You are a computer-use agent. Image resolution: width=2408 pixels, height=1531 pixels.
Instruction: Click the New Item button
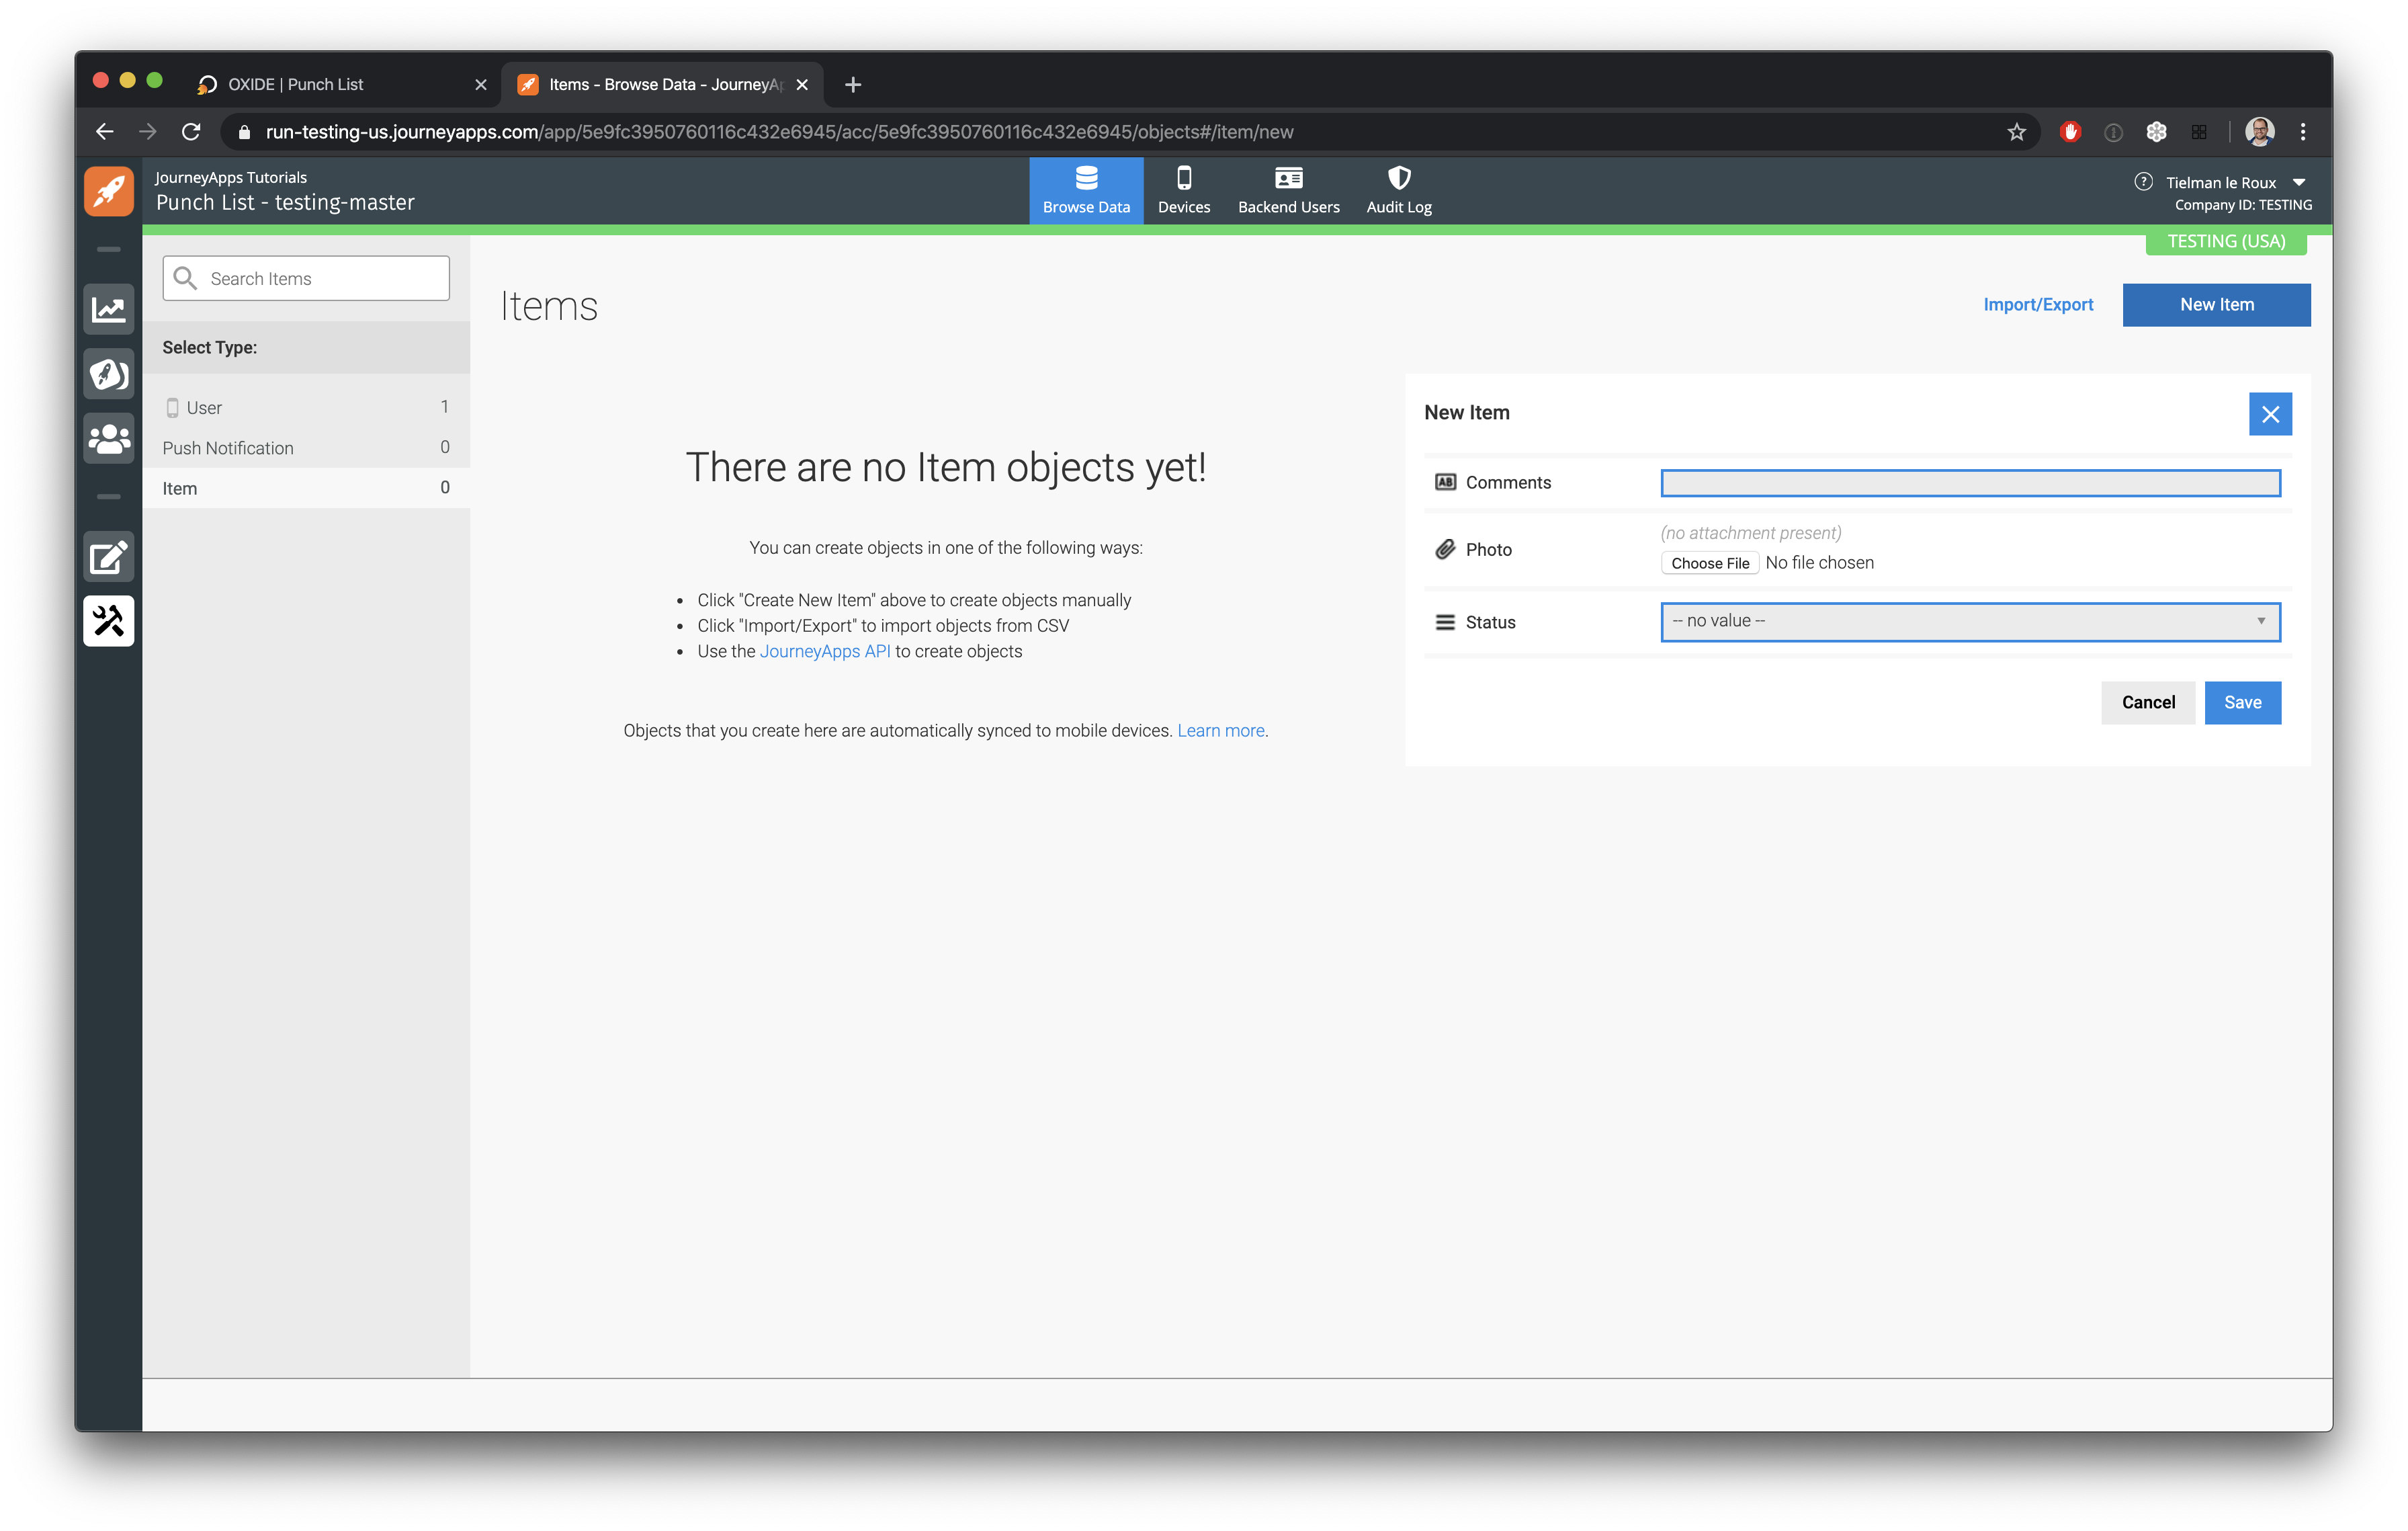2216,304
